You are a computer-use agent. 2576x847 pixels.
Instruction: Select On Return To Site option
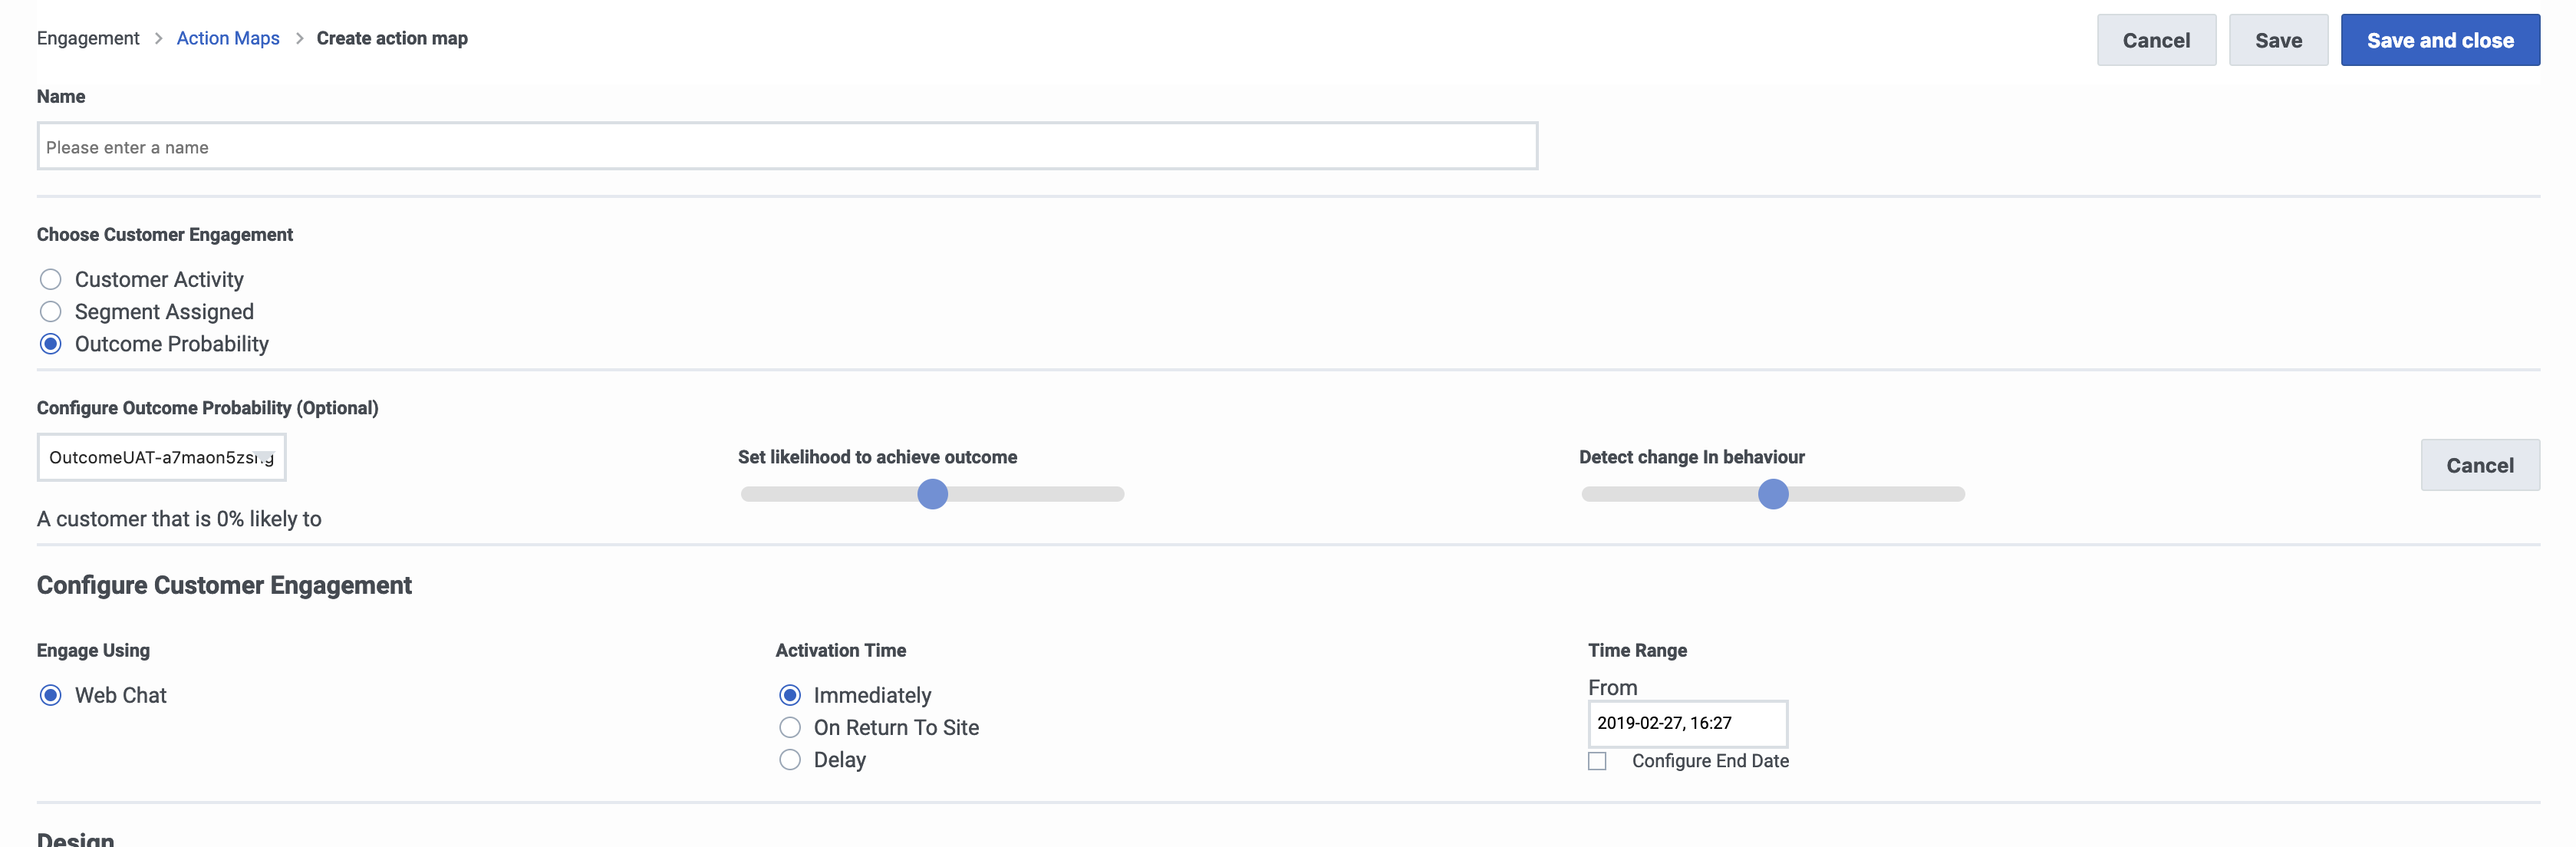tap(790, 727)
